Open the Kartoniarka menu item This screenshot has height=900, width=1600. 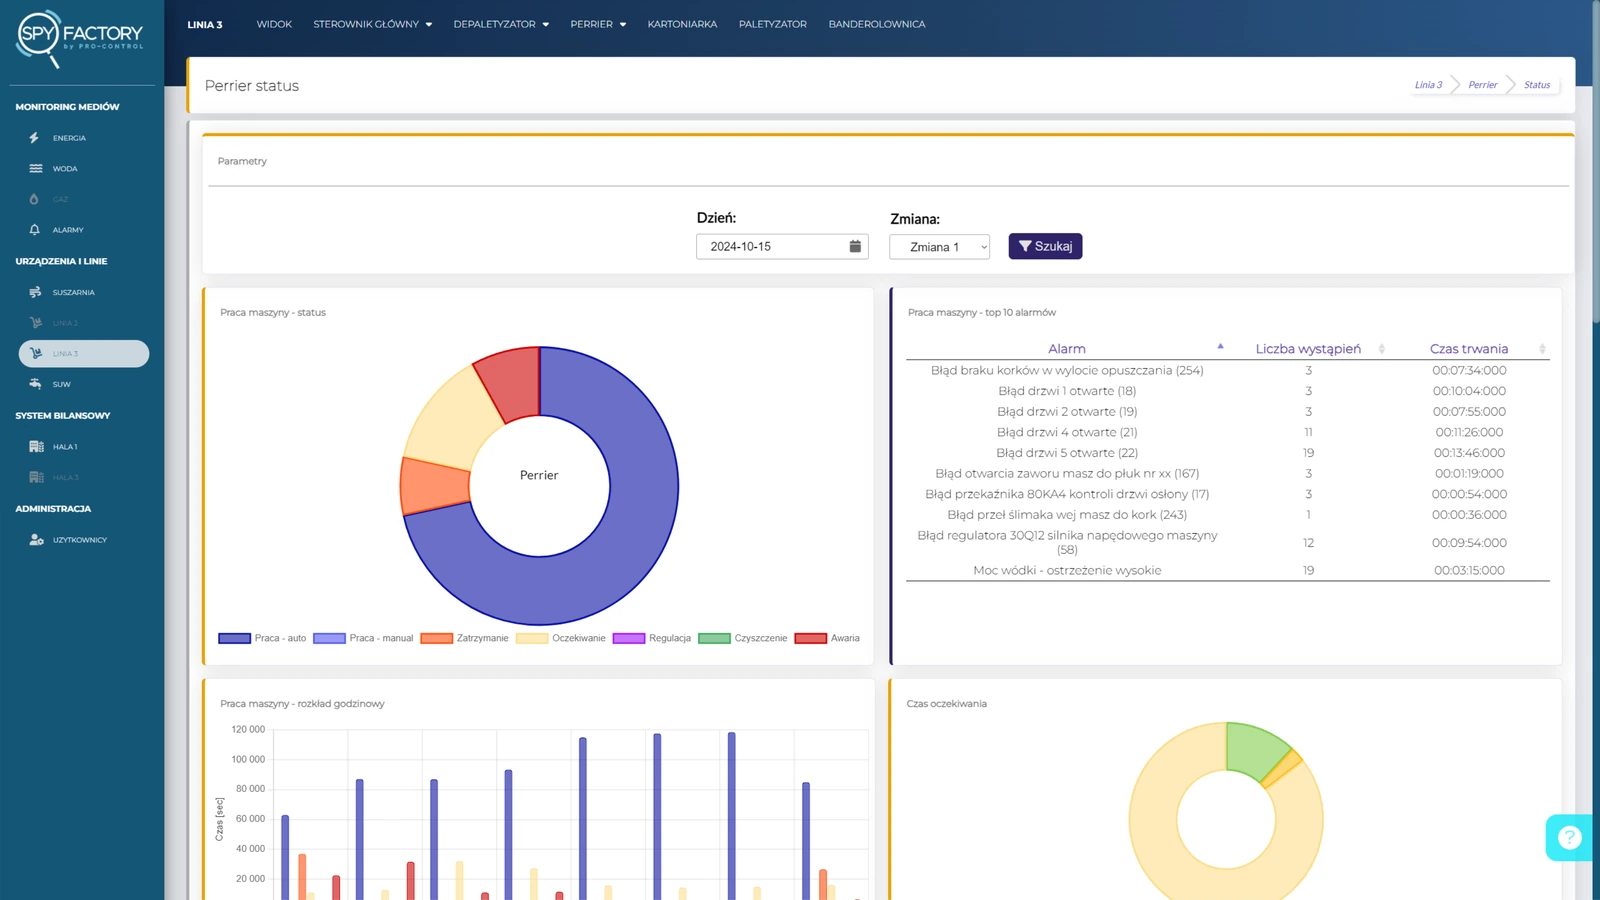pyautogui.click(x=682, y=24)
